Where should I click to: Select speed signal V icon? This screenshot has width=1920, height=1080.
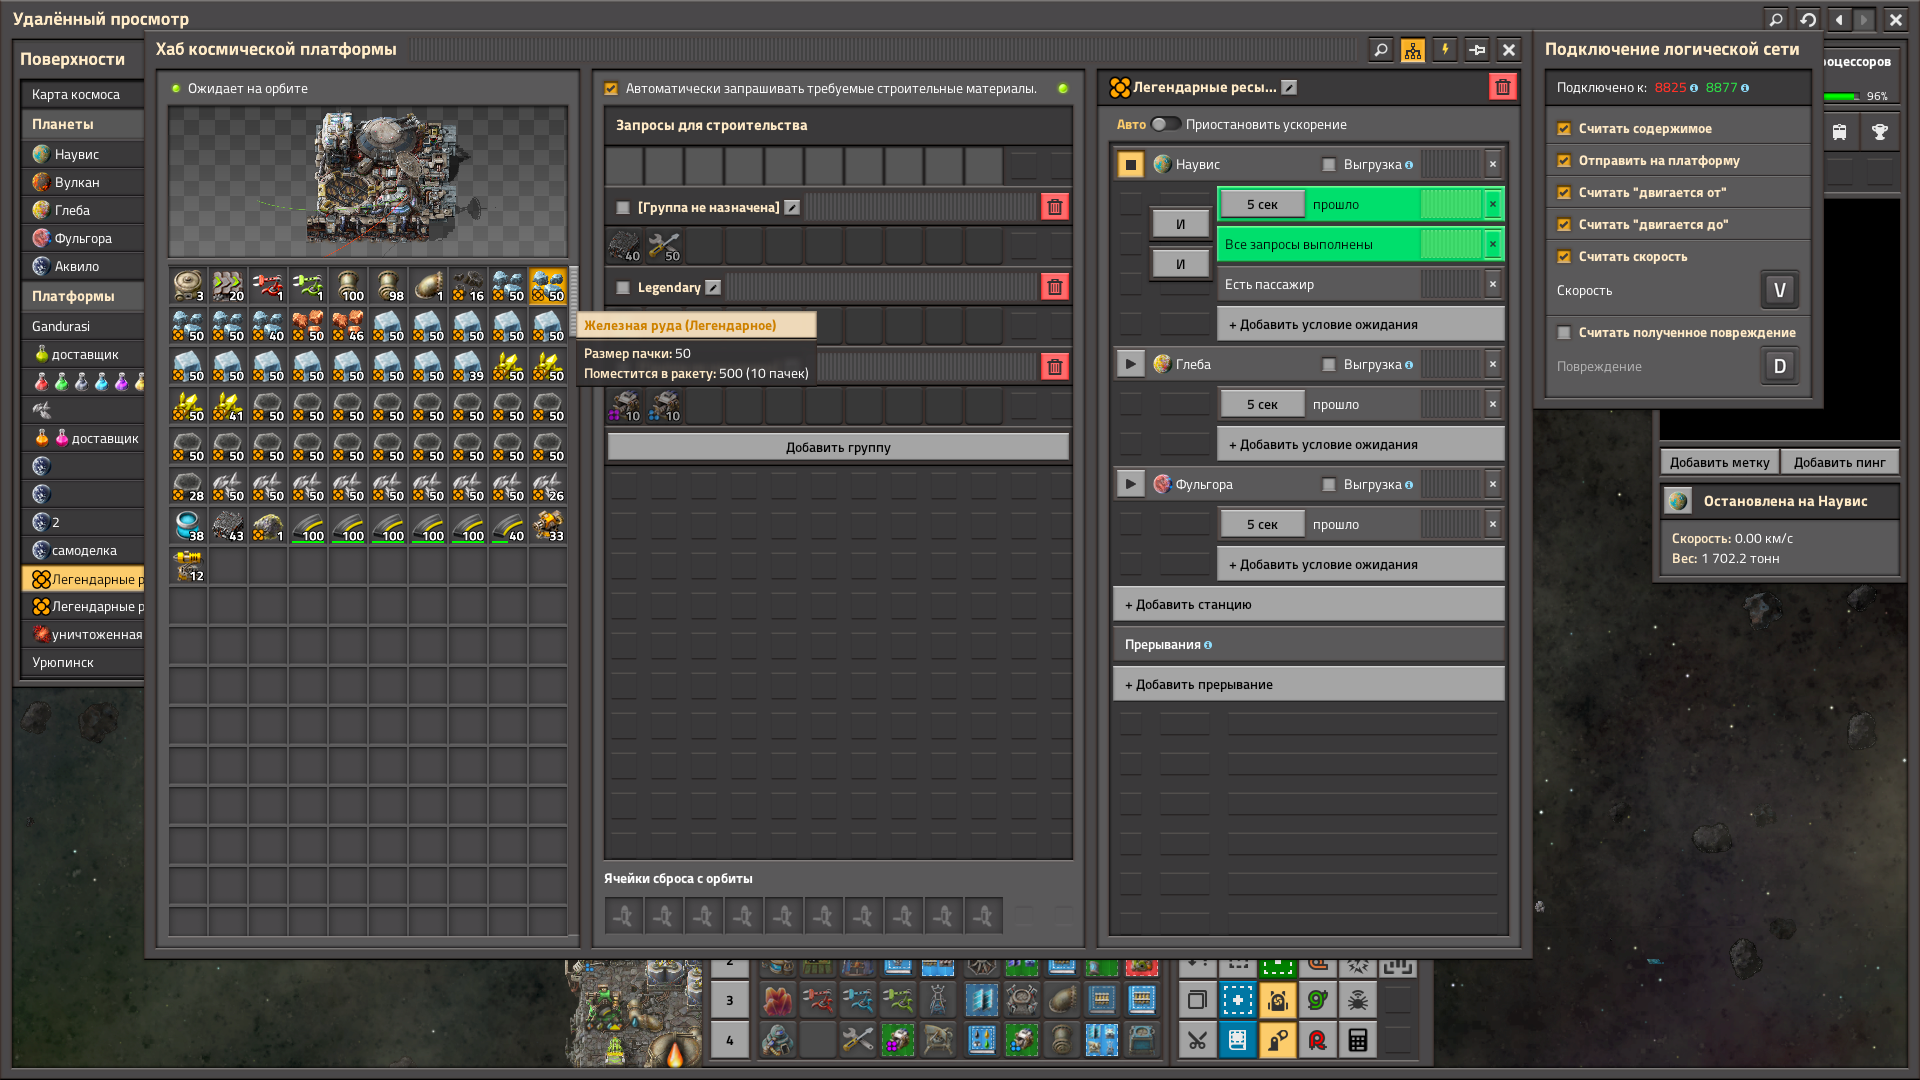(1779, 290)
